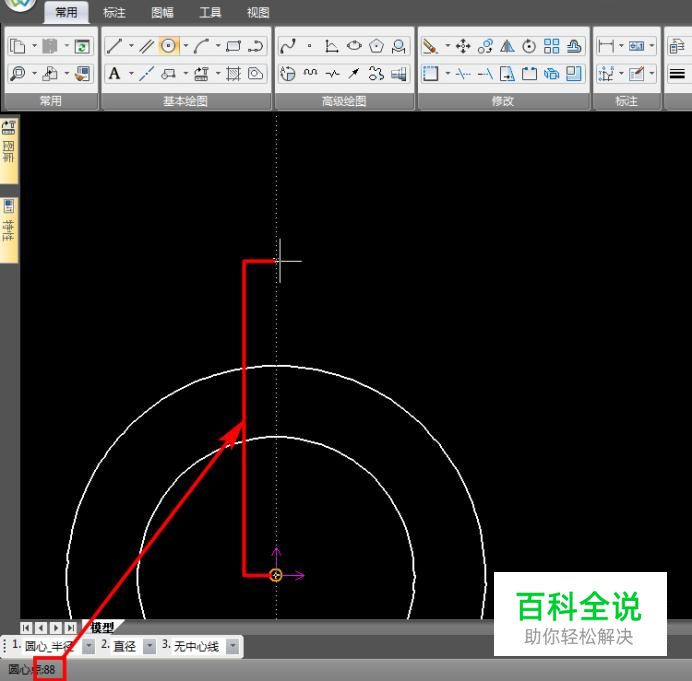Image resolution: width=692 pixels, height=681 pixels.
Task: Switch to the 工具 ribbon tab
Action: [210, 12]
